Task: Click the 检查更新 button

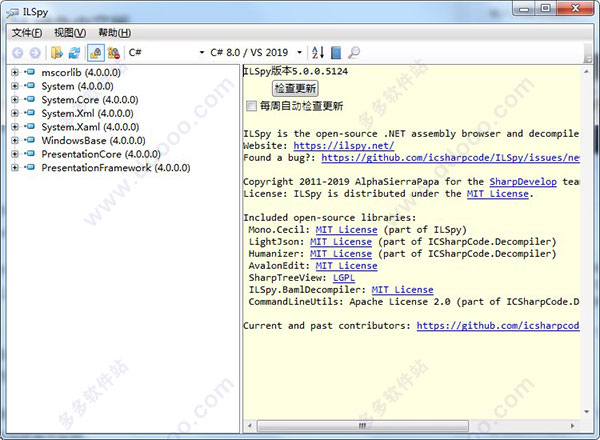Action: [295, 88]
